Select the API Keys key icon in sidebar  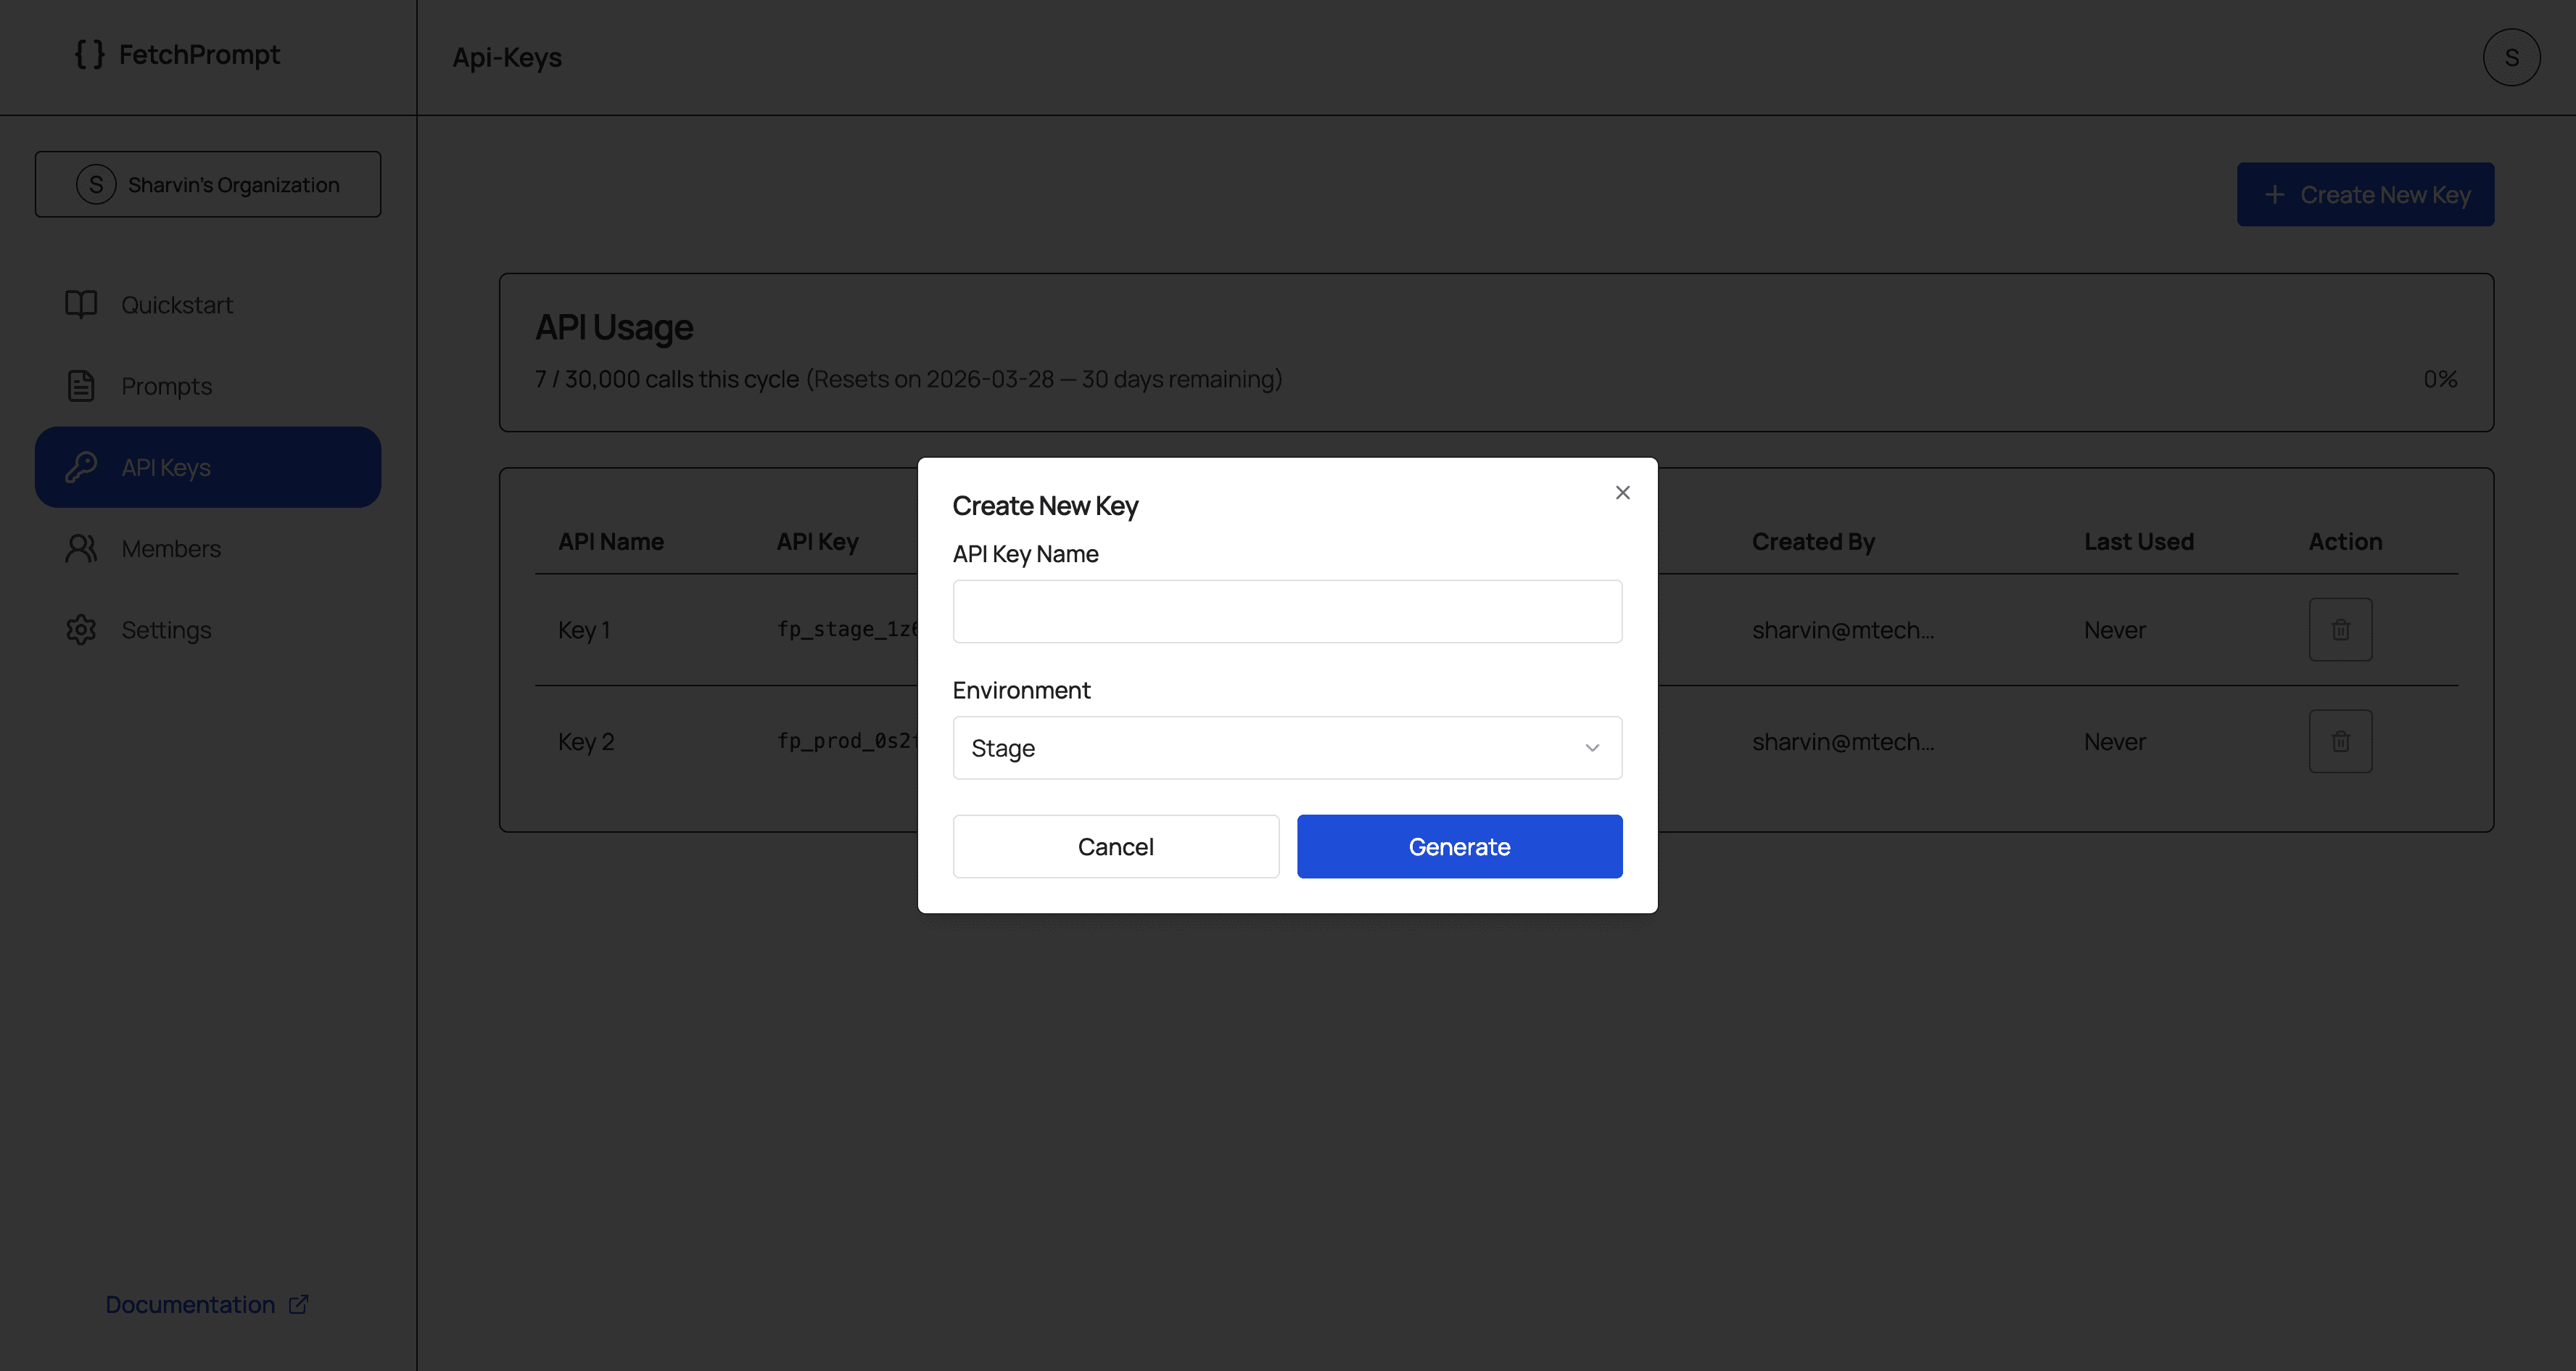(81, 466)
